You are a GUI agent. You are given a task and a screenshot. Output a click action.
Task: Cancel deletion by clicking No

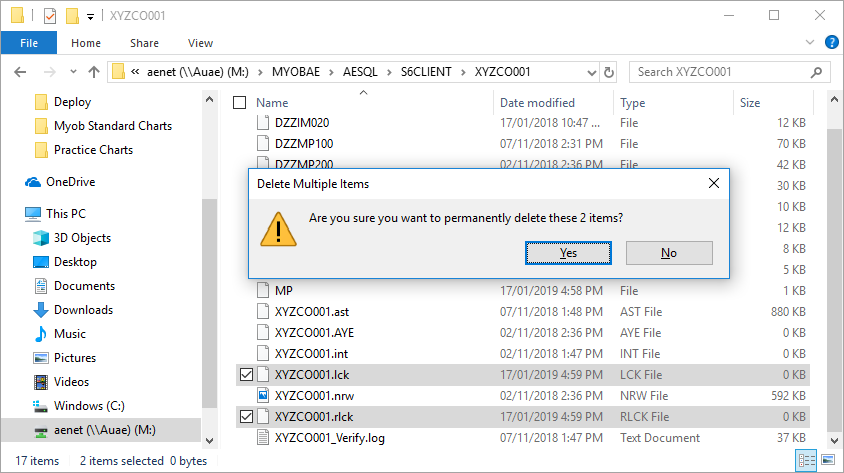click(668, 253)
